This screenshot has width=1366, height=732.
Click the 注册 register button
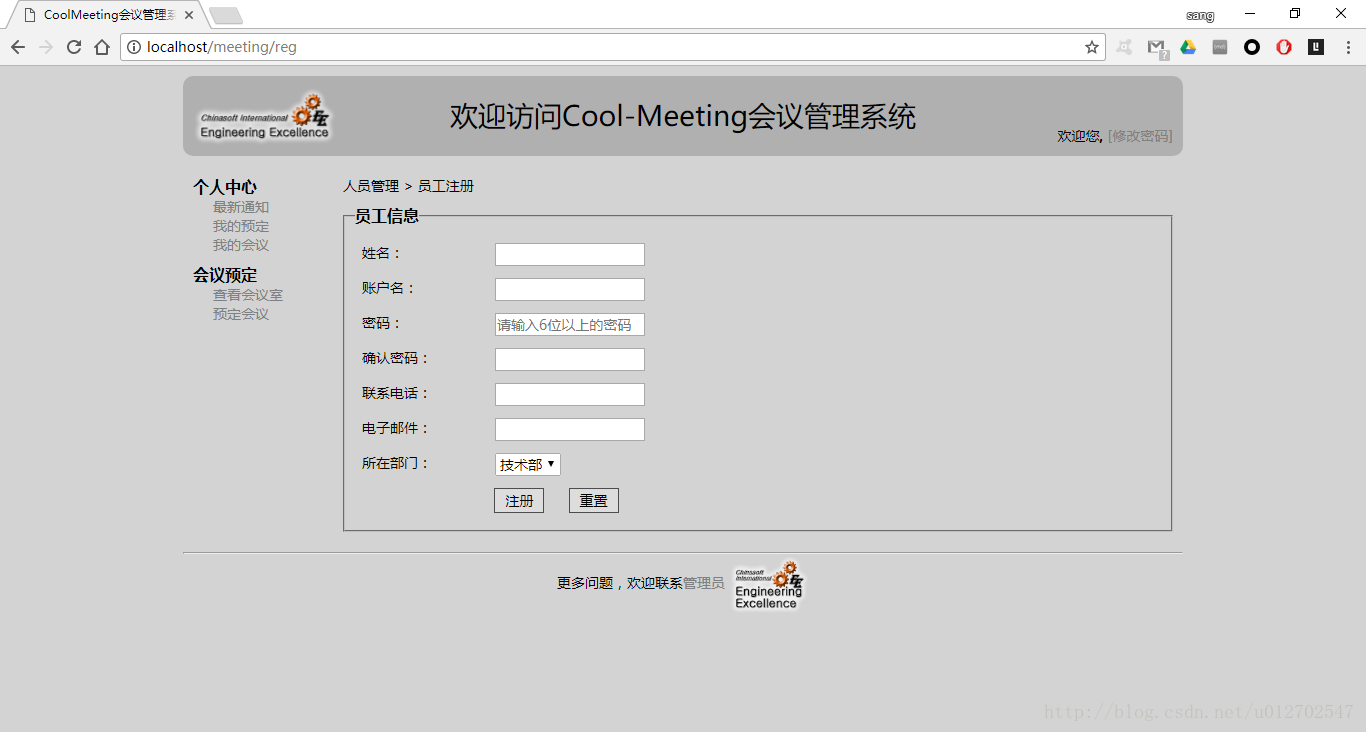pos(519,501)
